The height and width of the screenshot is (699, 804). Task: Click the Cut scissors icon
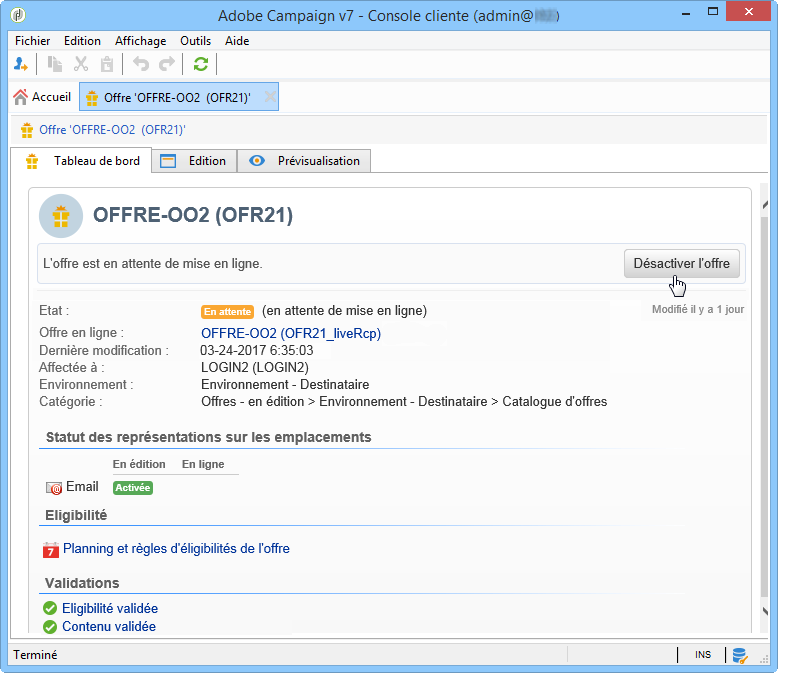tap(81, 64)
